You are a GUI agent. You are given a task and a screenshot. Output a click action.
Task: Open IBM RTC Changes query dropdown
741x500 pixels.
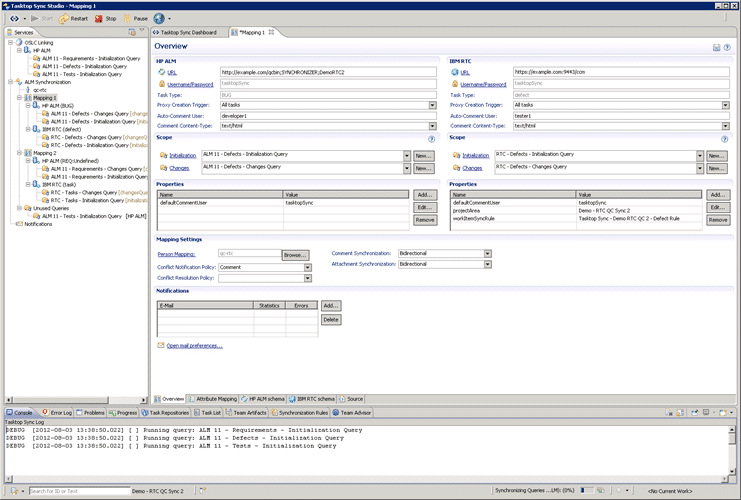coord(700,168)
